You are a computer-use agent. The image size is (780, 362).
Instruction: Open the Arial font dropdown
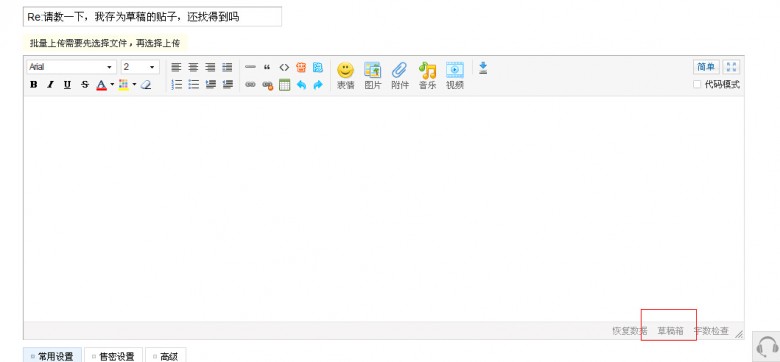click(72, 67)
